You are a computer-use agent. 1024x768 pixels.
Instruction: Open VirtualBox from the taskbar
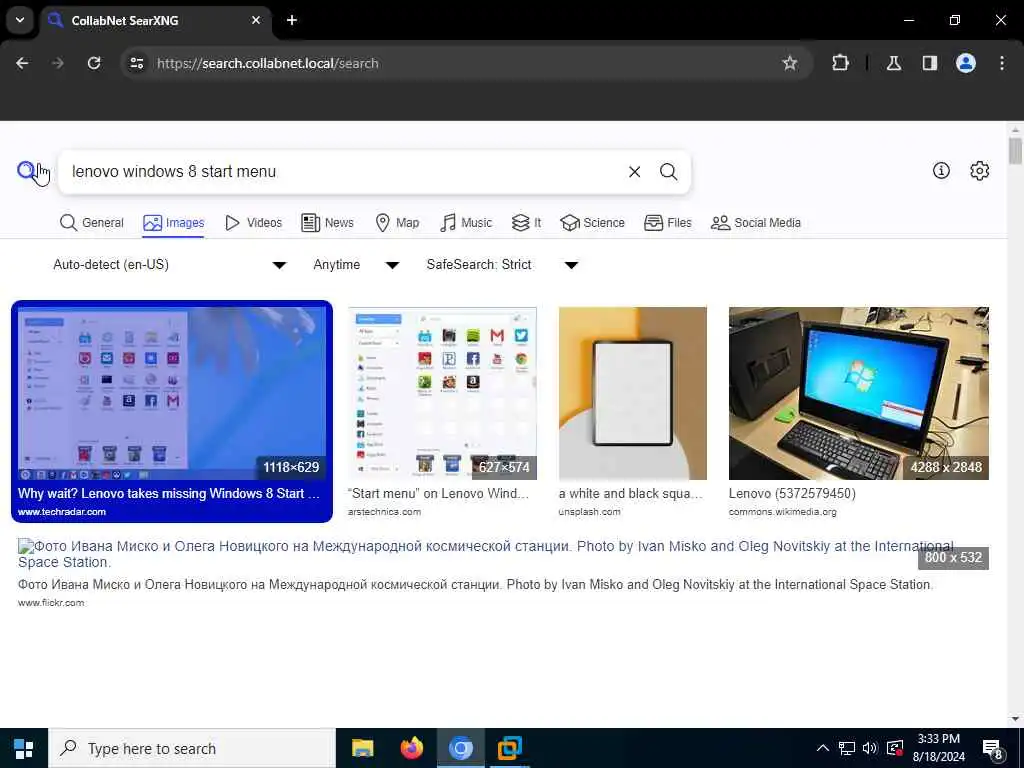pyautogui.click(x=509, y=748)
